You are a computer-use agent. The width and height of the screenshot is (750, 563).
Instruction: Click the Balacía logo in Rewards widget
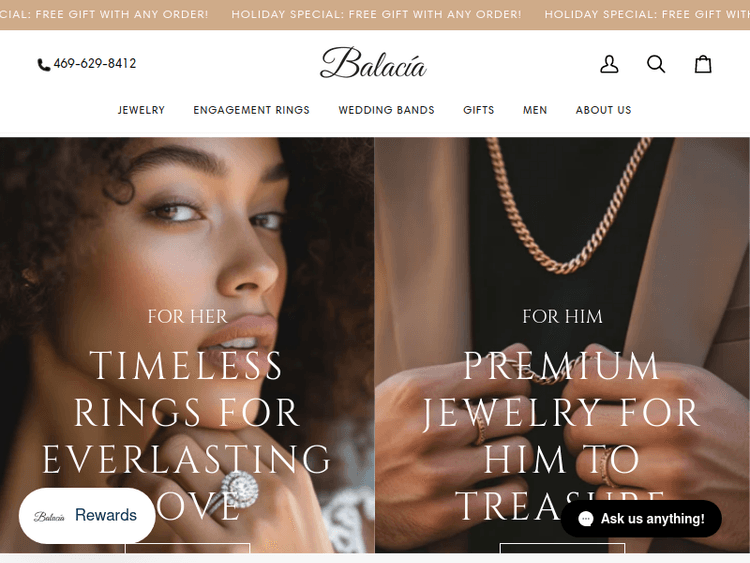click(x=49, y=516)
